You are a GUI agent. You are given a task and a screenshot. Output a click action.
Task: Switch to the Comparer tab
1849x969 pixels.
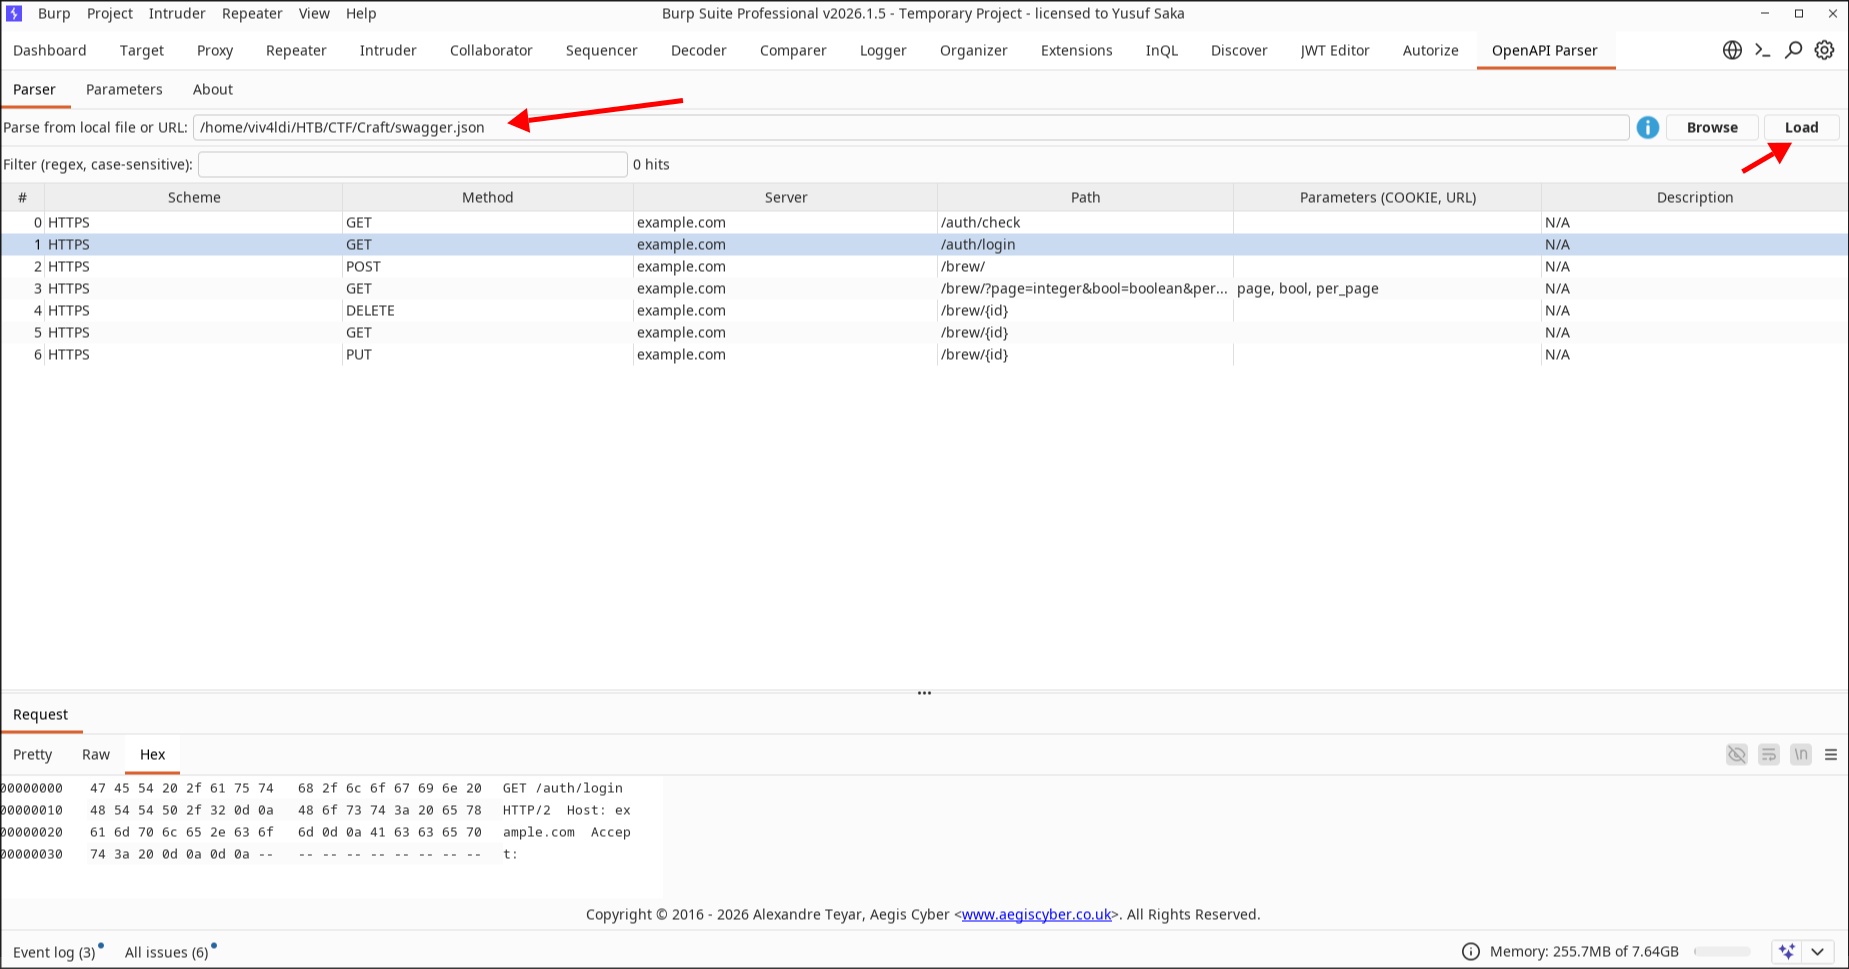(793, 50)
